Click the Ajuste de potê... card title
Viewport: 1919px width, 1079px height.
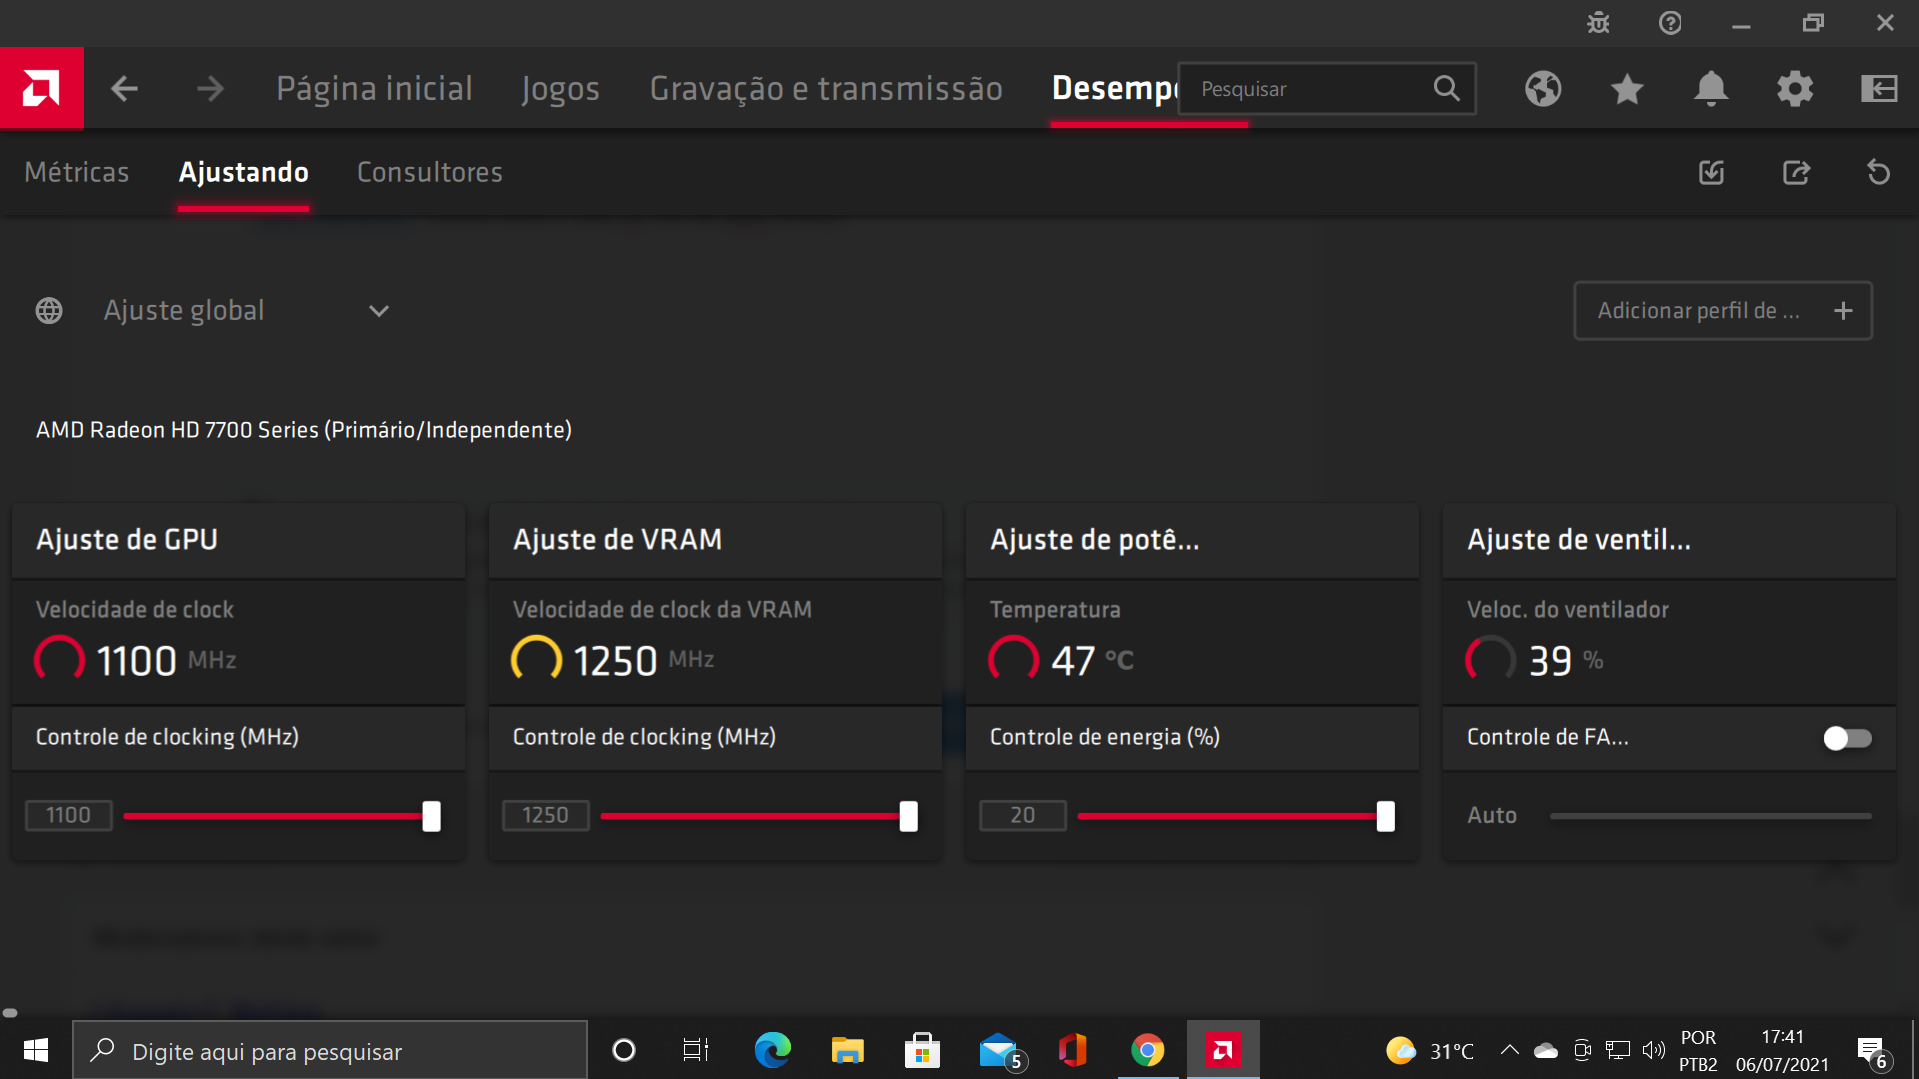click(x=1094, y=540)
